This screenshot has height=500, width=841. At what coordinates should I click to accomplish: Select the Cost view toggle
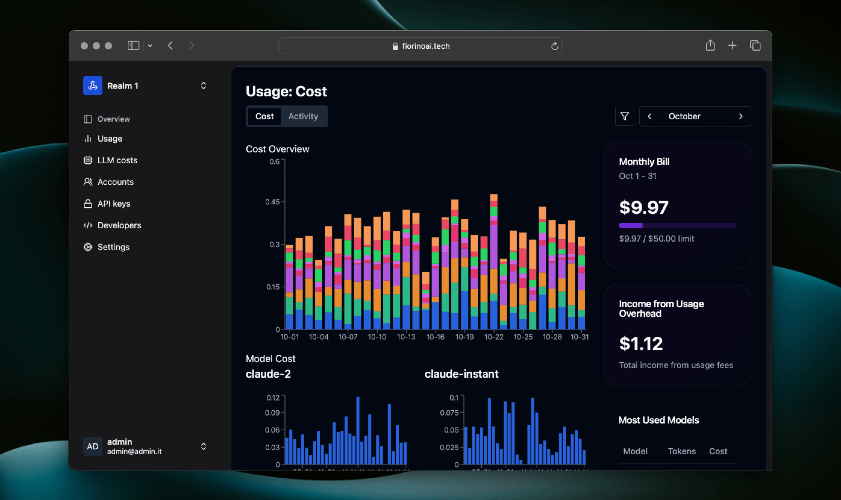tap(264, 116)
